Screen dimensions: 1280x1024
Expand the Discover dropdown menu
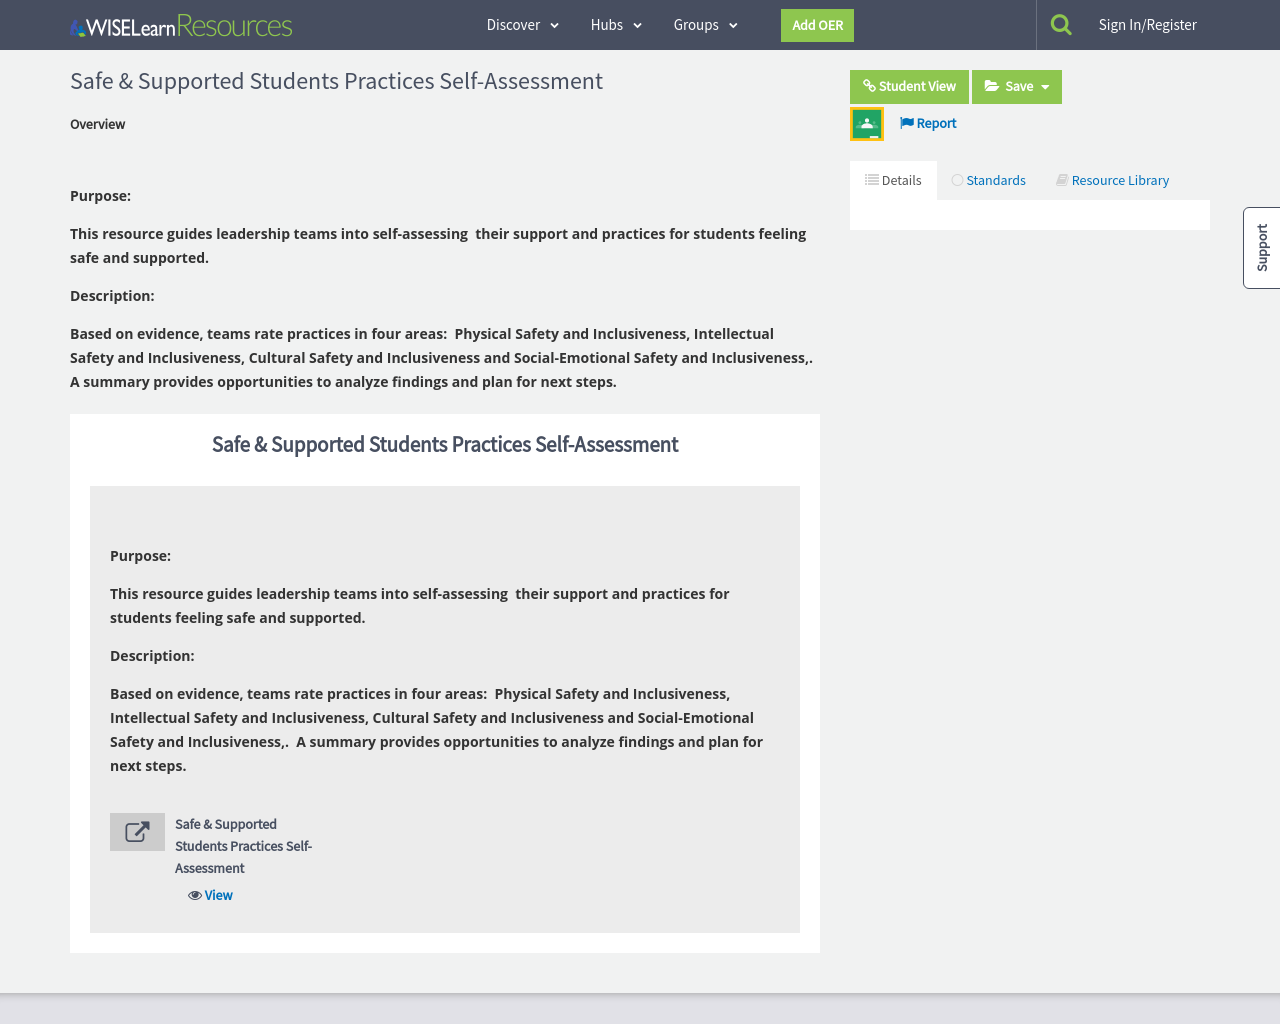coord(521,25)
